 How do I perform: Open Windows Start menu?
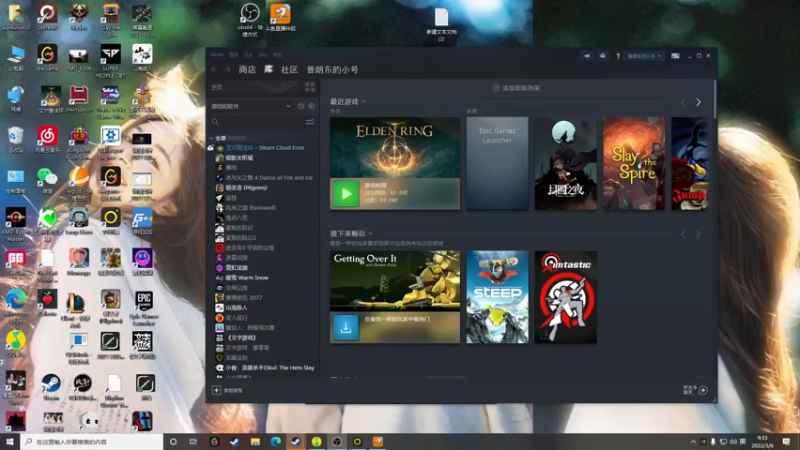pyautogui.click(x=10, y=442)
